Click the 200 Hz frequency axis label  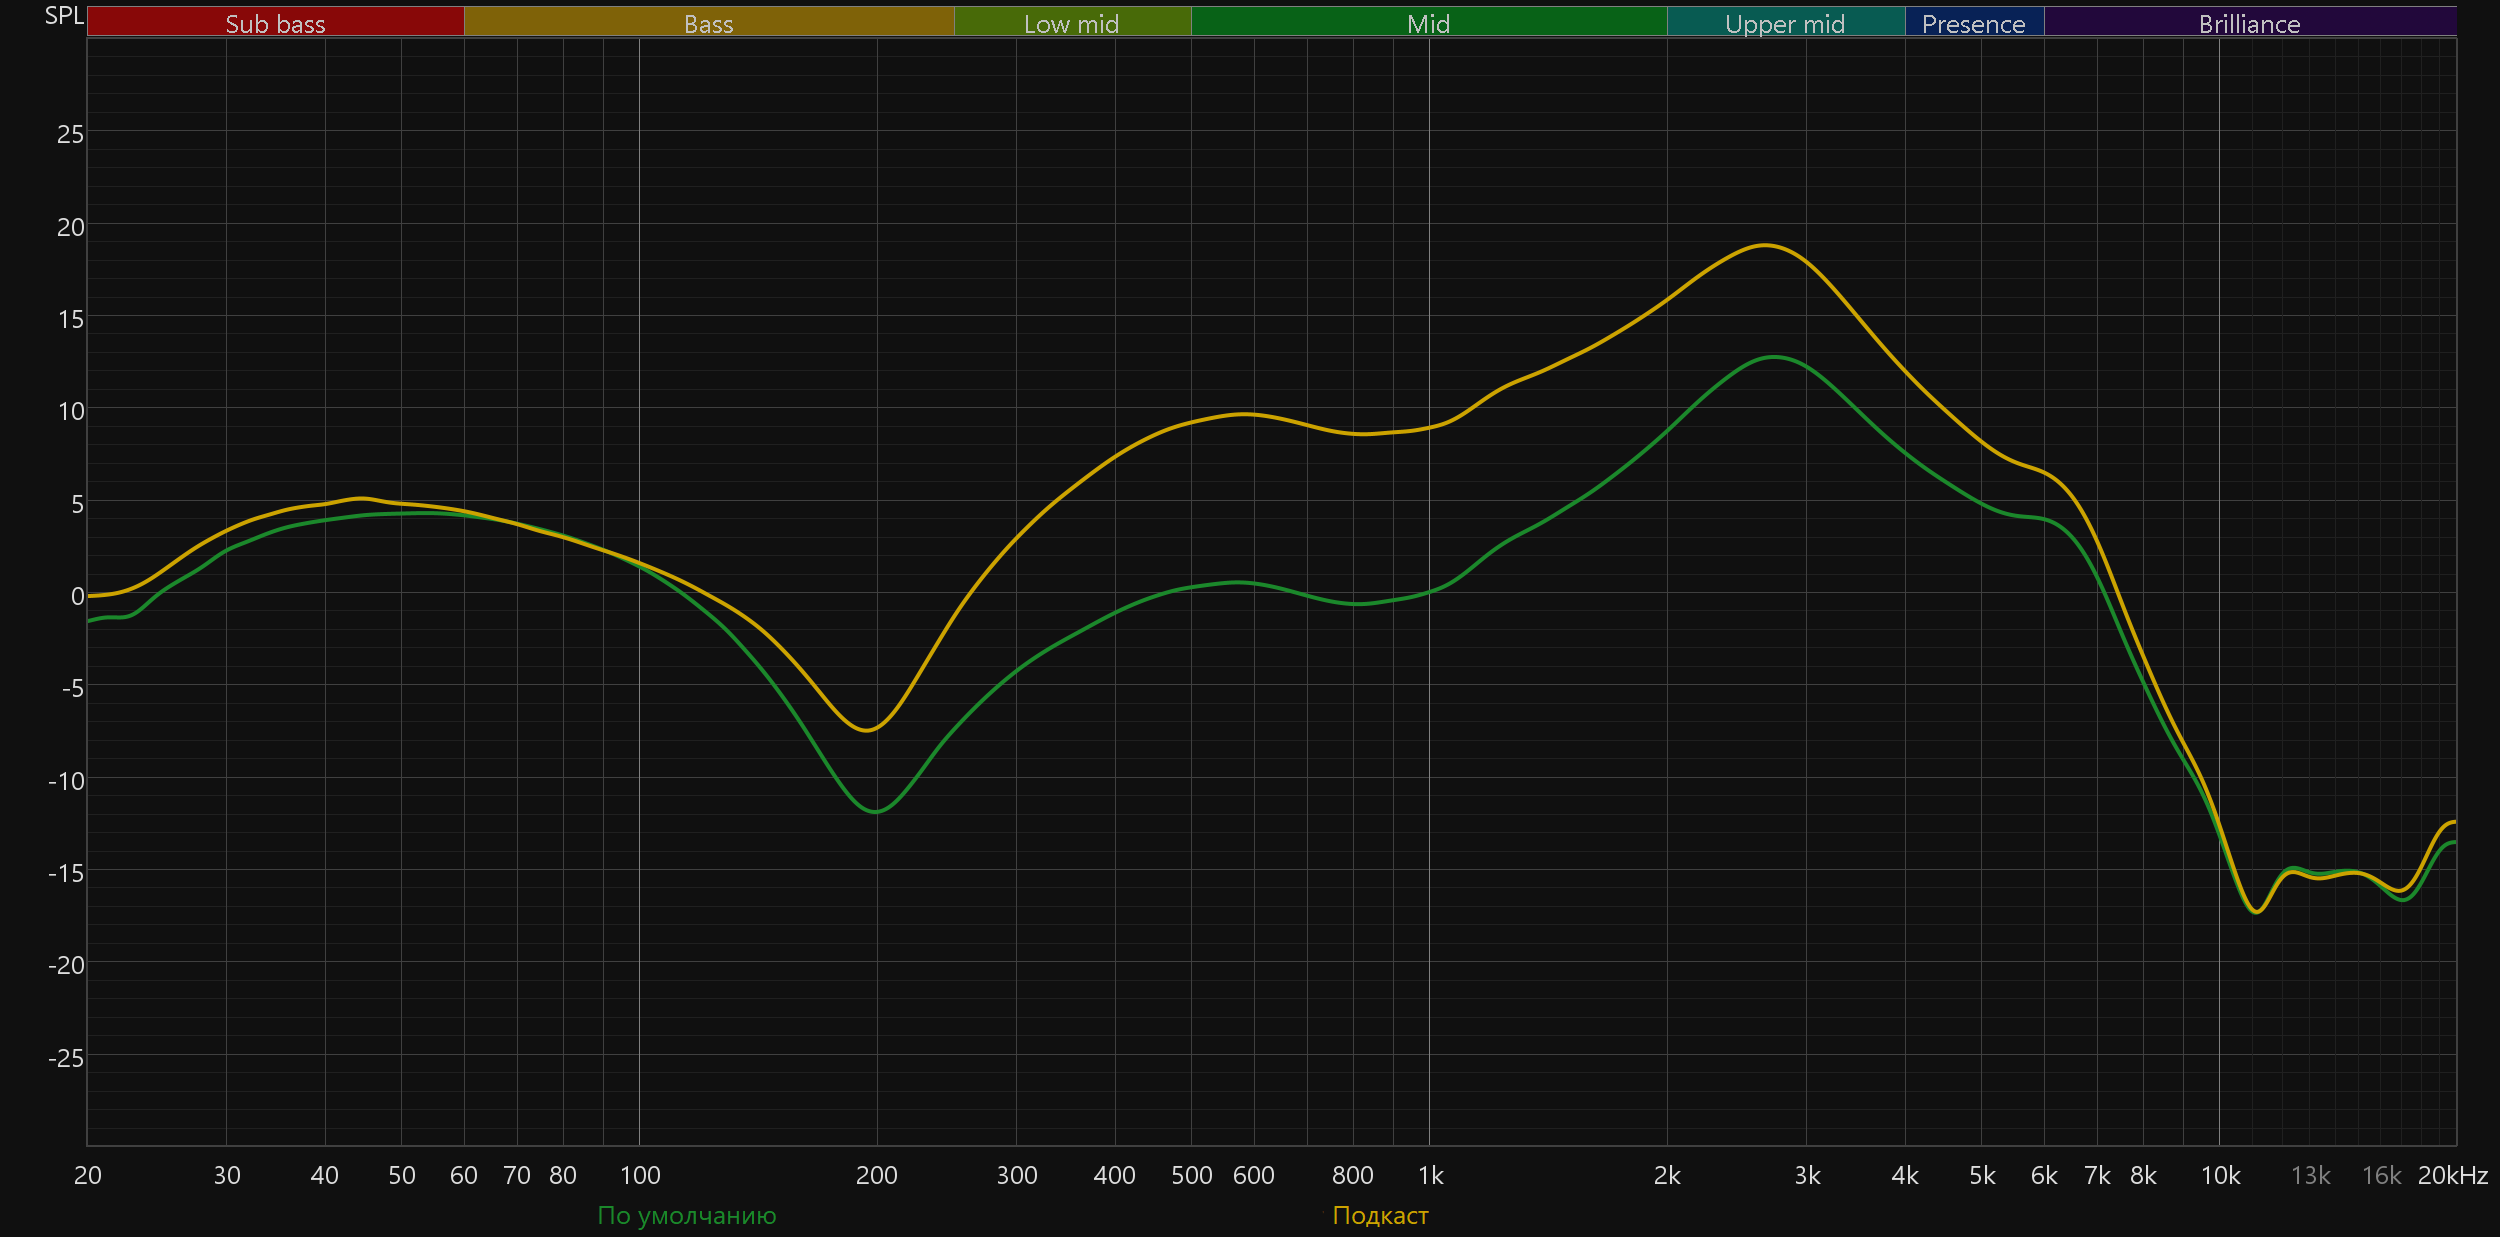pos(876,1175)
